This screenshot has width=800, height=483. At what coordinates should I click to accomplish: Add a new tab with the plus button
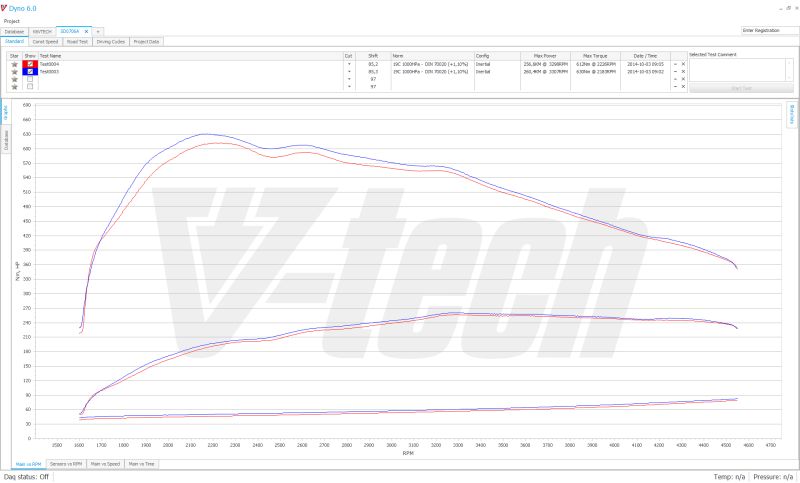pyautogui.click(x=98, y=32)
